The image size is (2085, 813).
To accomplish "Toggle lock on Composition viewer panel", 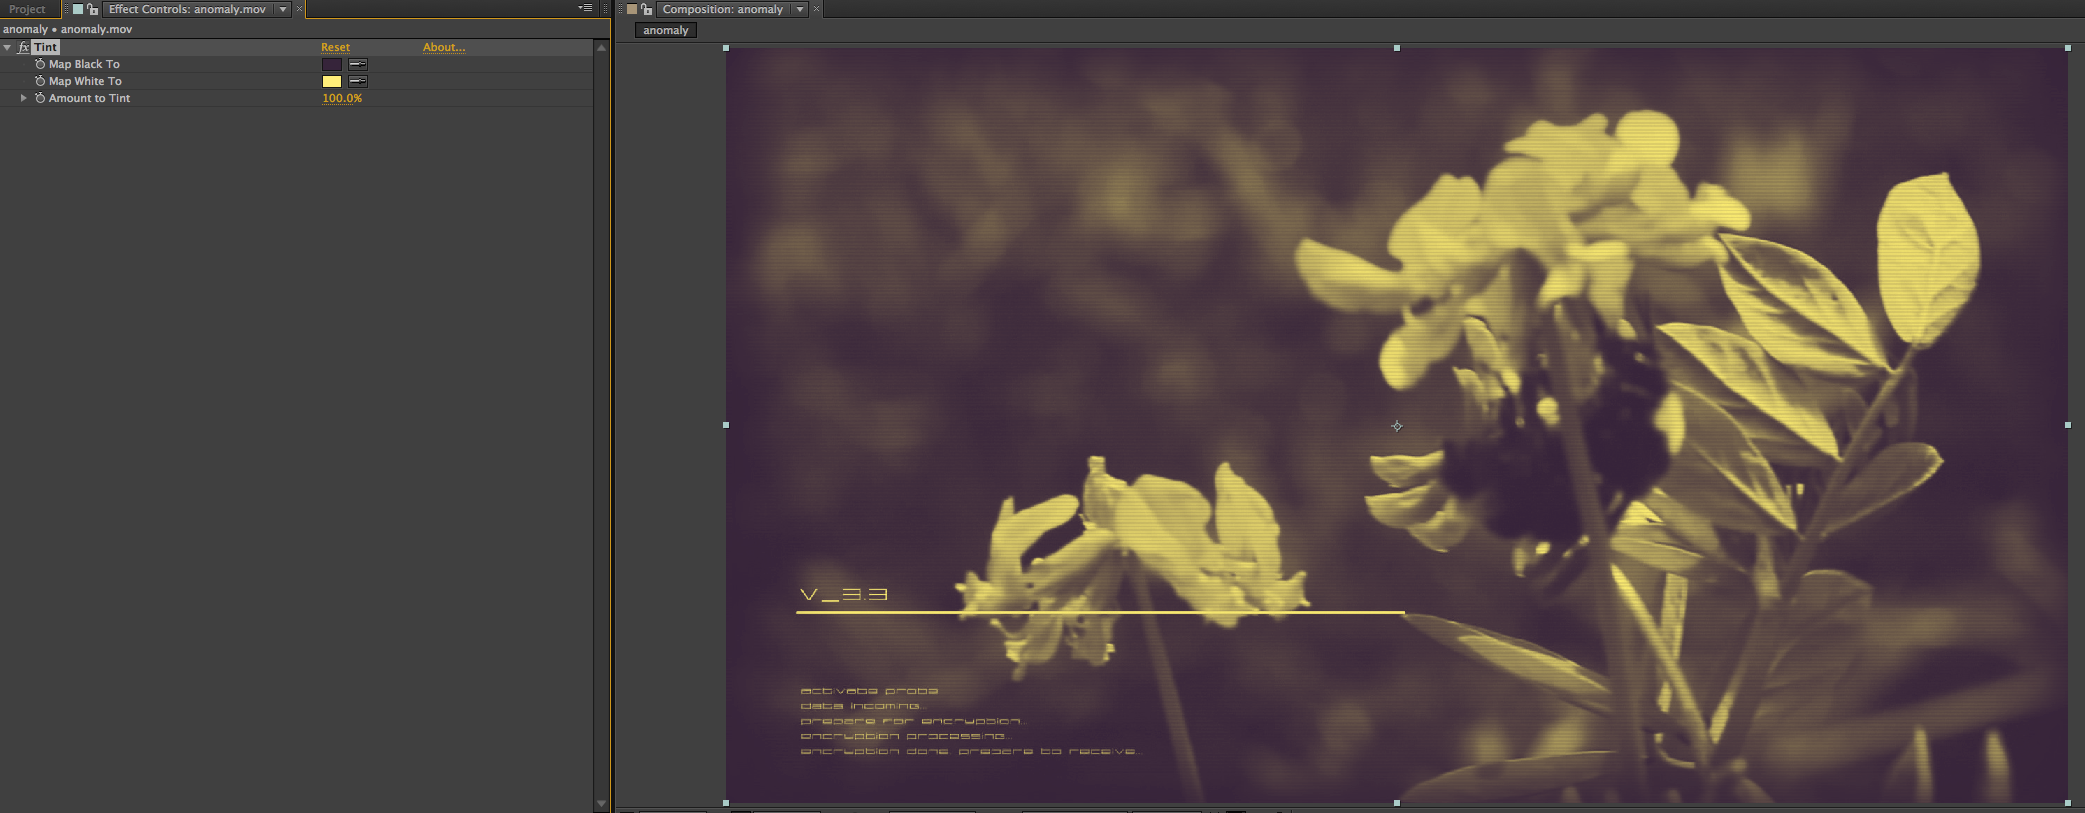I will coord(647,9).
